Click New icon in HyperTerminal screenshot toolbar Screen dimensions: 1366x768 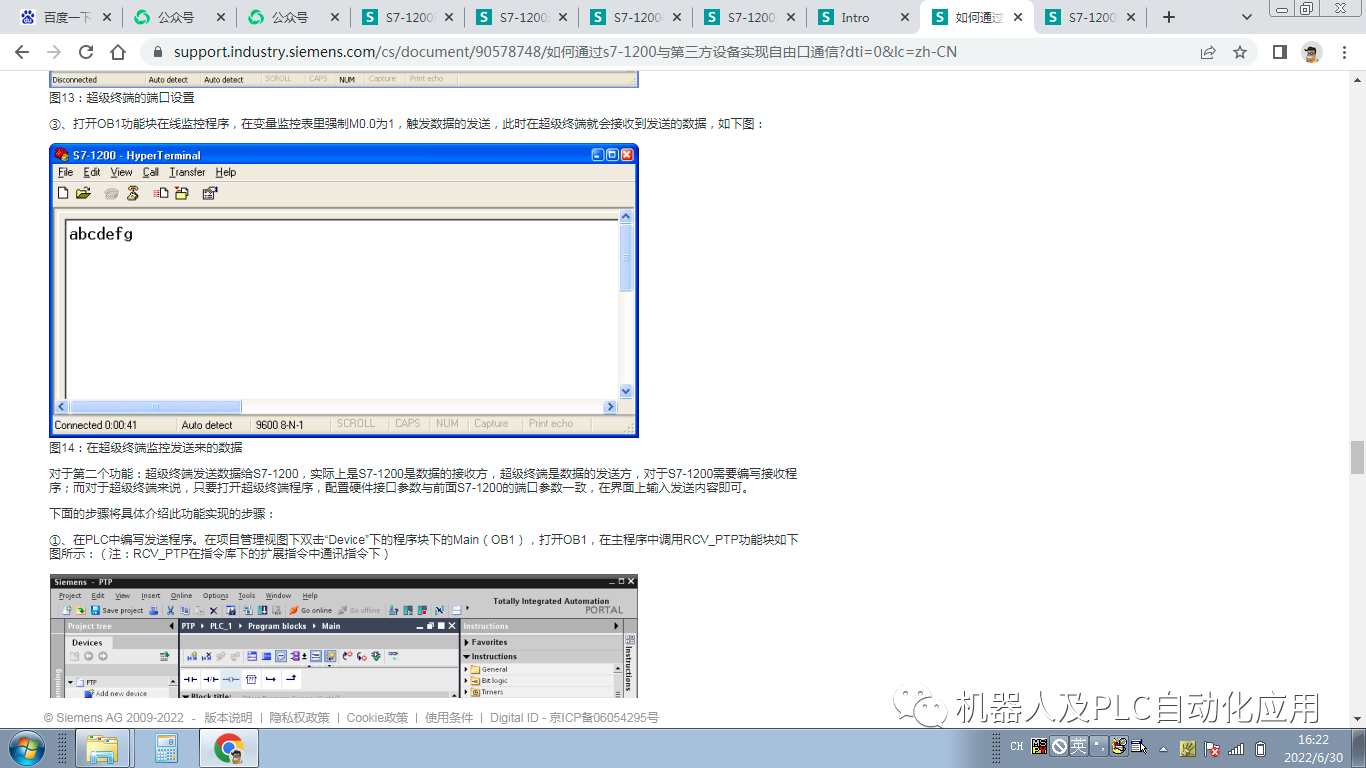63,193
